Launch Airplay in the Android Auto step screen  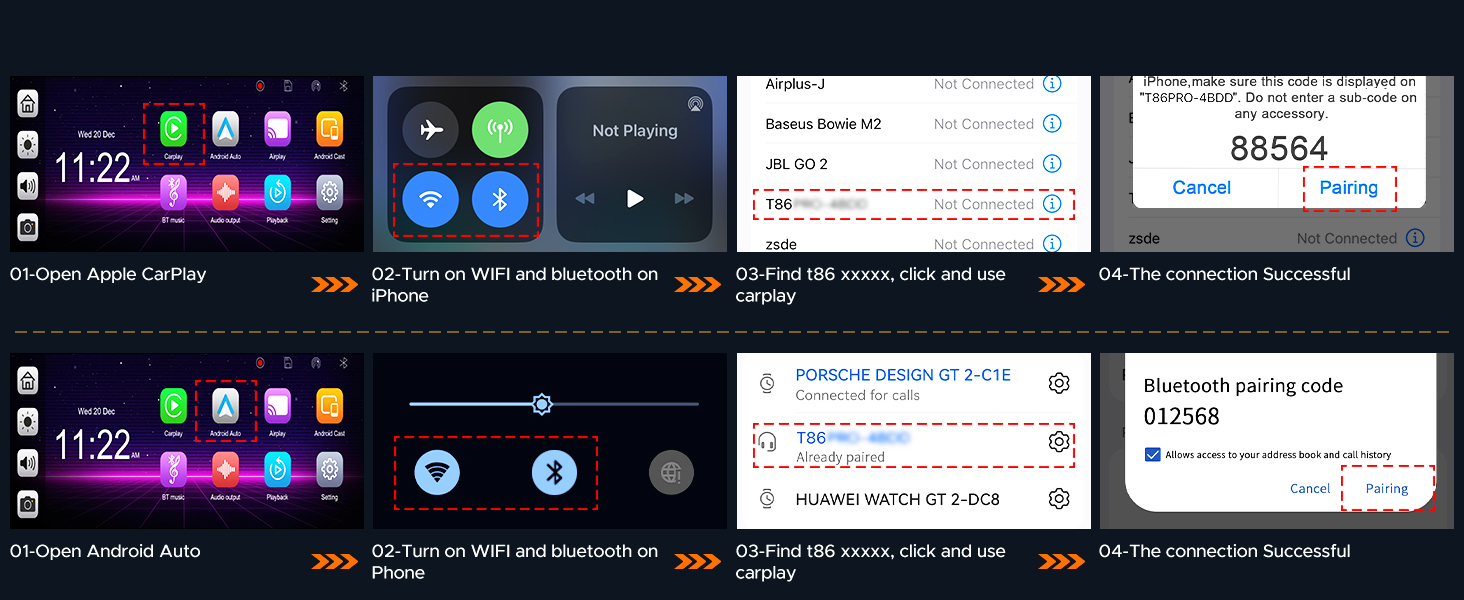(278, 405)
